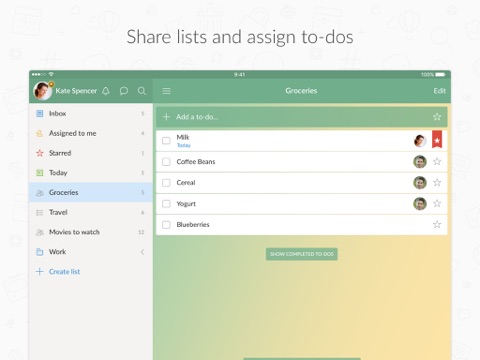
Task: Tap the Edit button
Action: [x=439, y=91]
